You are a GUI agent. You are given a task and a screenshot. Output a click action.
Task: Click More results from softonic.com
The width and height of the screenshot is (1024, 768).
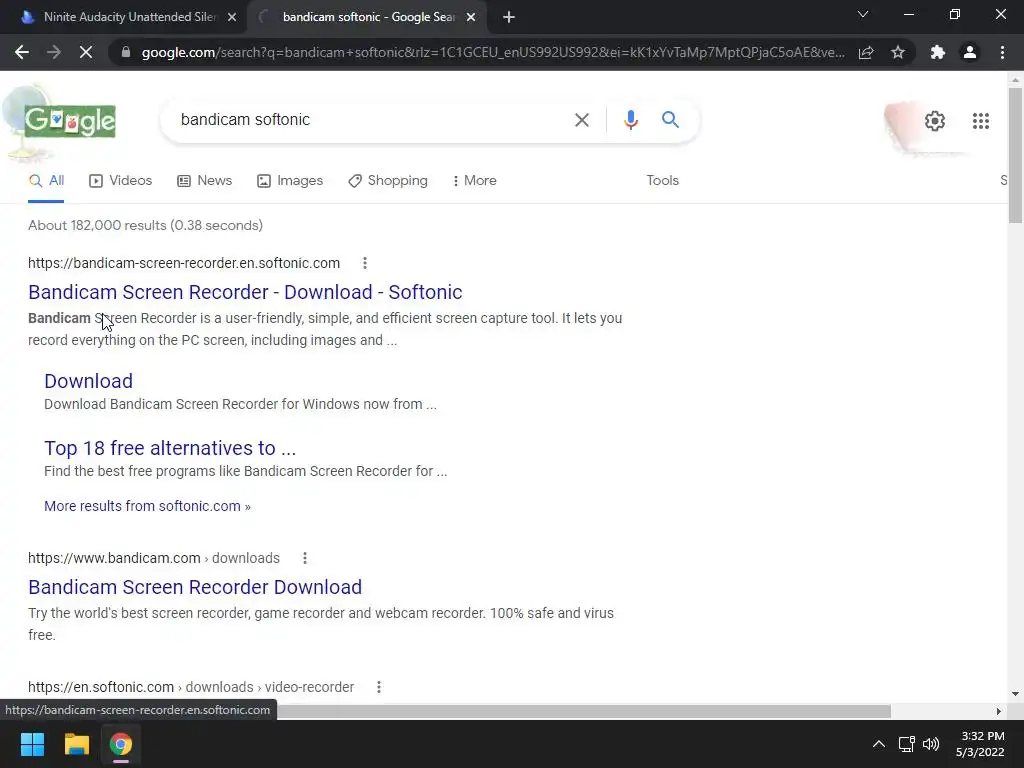tap(147, 506)
